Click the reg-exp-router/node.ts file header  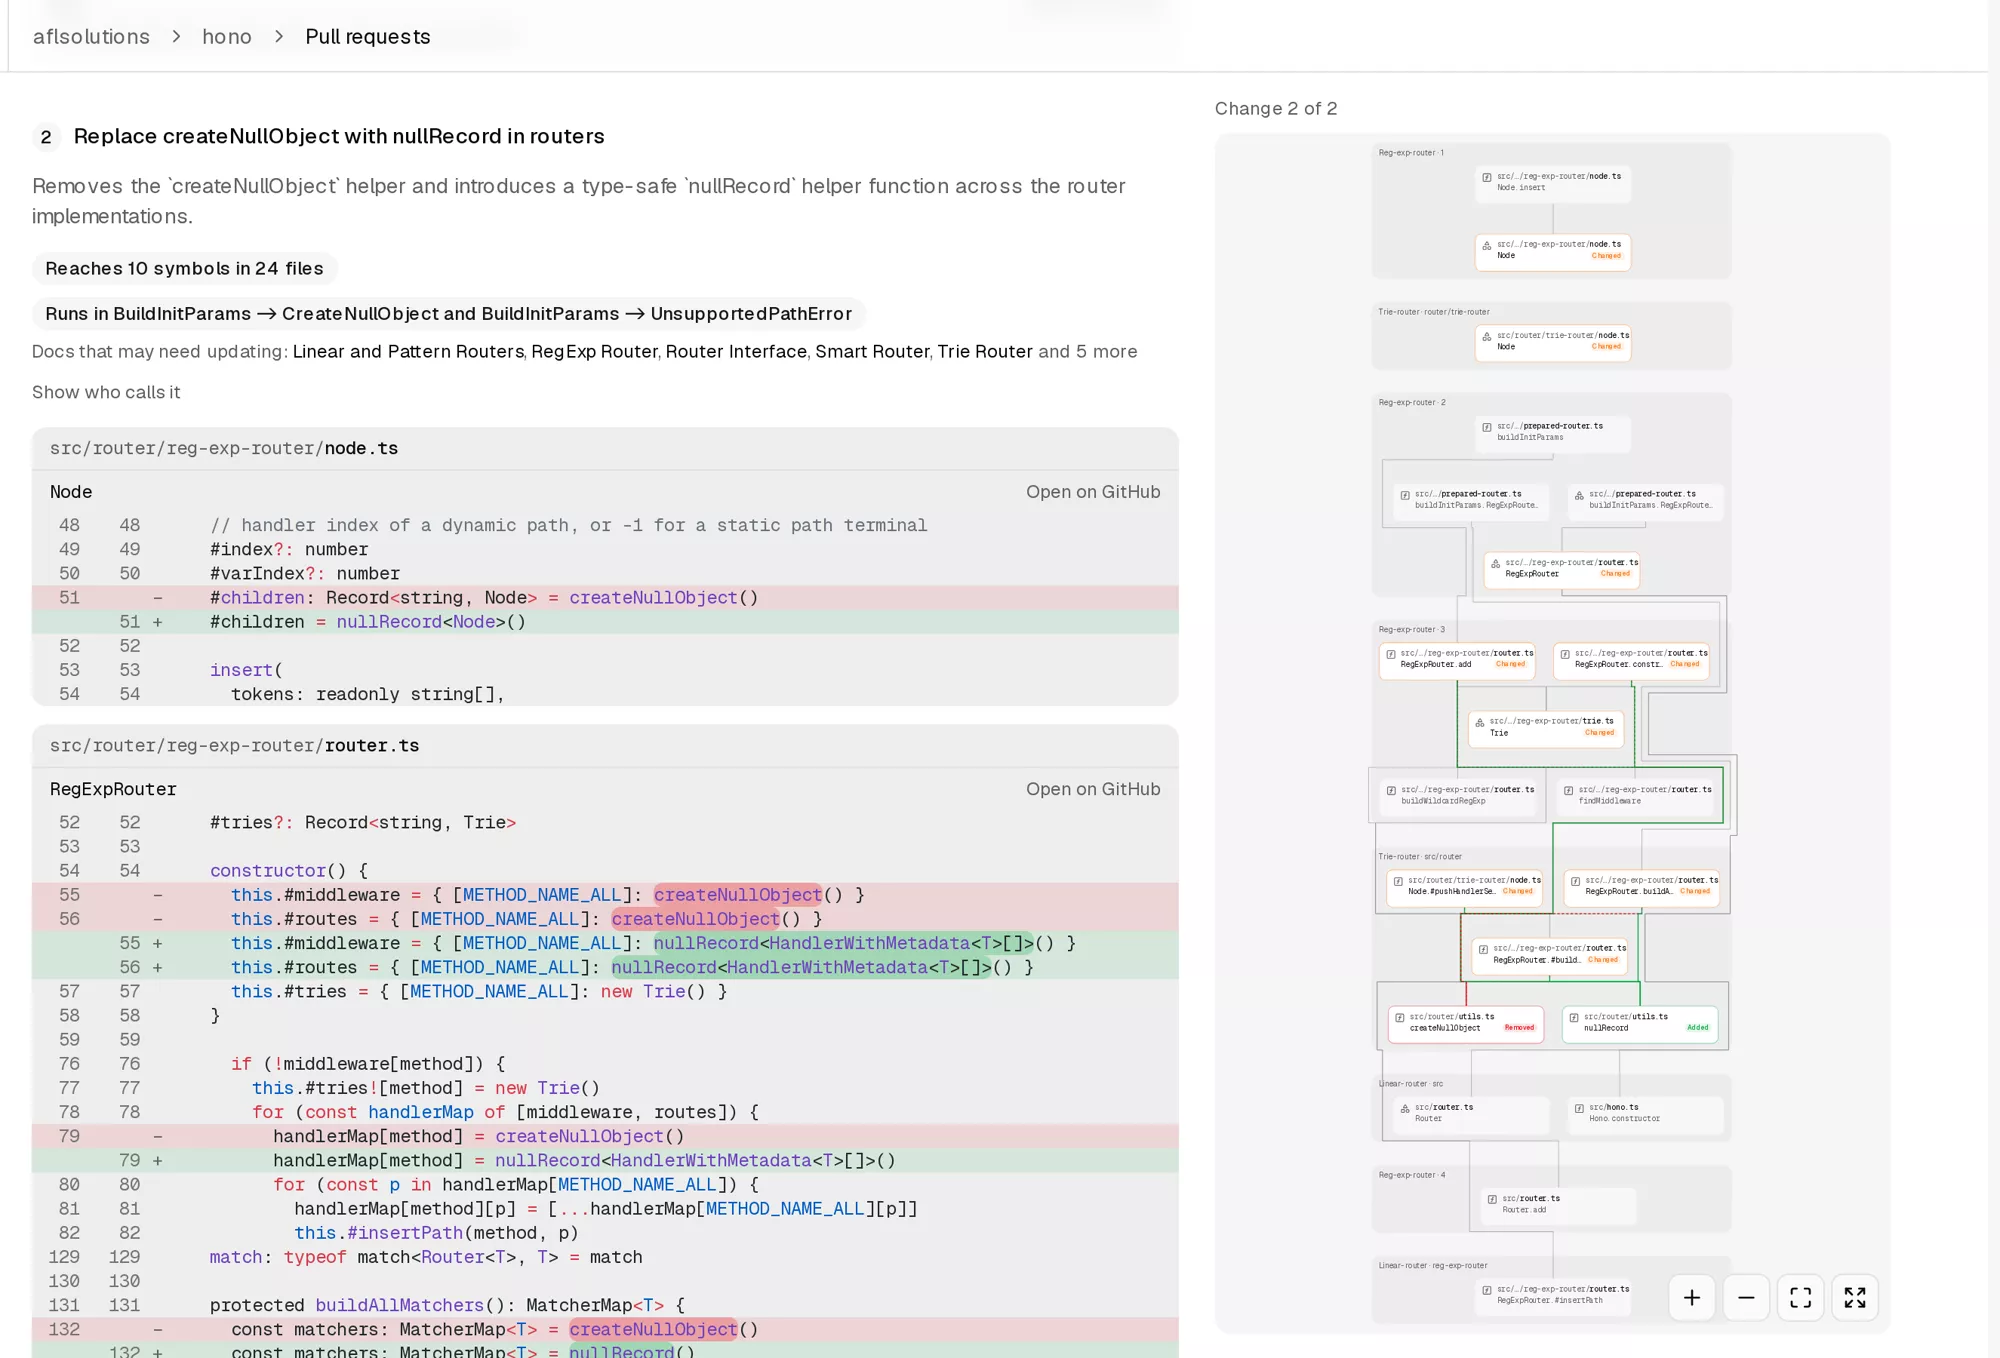(x=605, y=448)
